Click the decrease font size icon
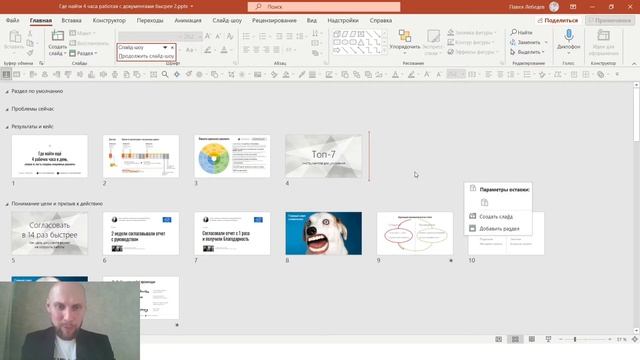Image resolution: width=640 pixels, height=360 pixels. pos(218,36)
